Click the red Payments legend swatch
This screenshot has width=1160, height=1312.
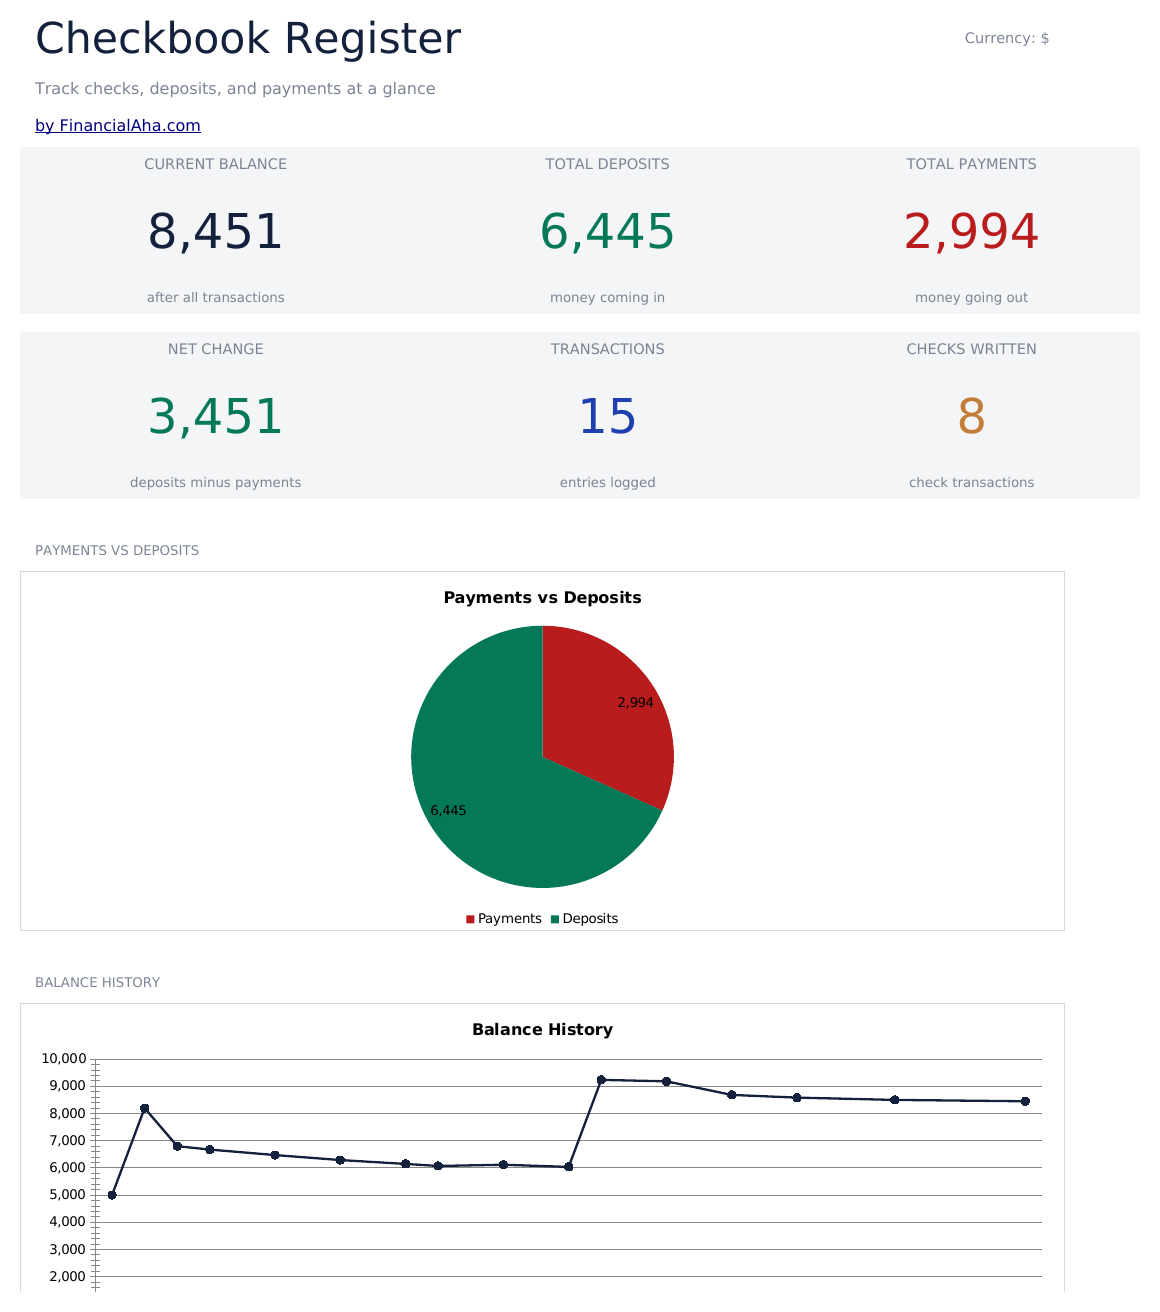click(470, 919)
